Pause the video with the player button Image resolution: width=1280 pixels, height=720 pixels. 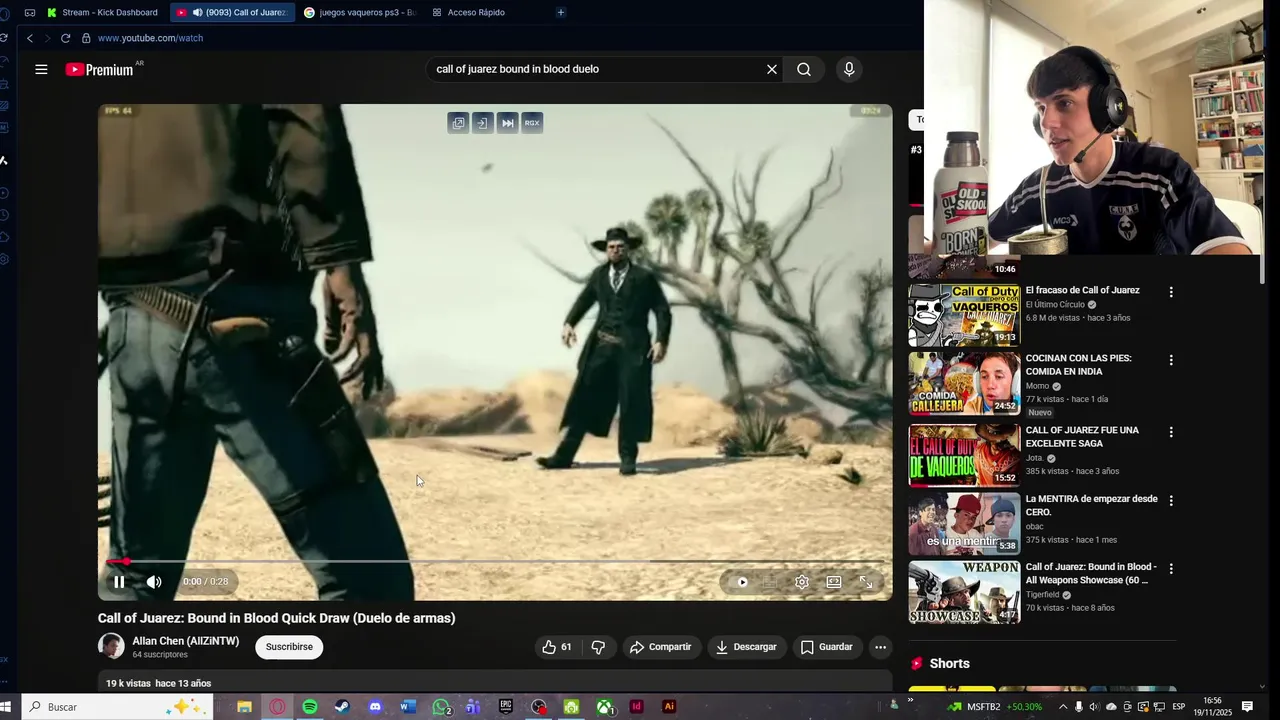(x=119, y=582)
